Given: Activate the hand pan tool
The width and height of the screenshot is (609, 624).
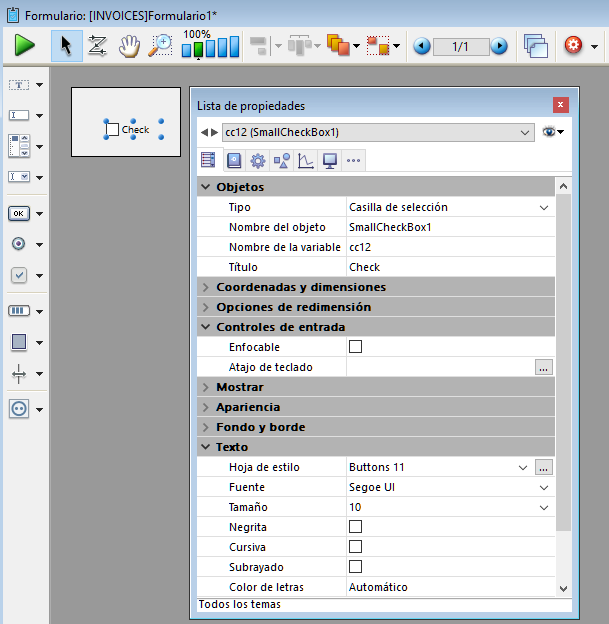Looking at the screenshot, I should click(x=129, y=45).
